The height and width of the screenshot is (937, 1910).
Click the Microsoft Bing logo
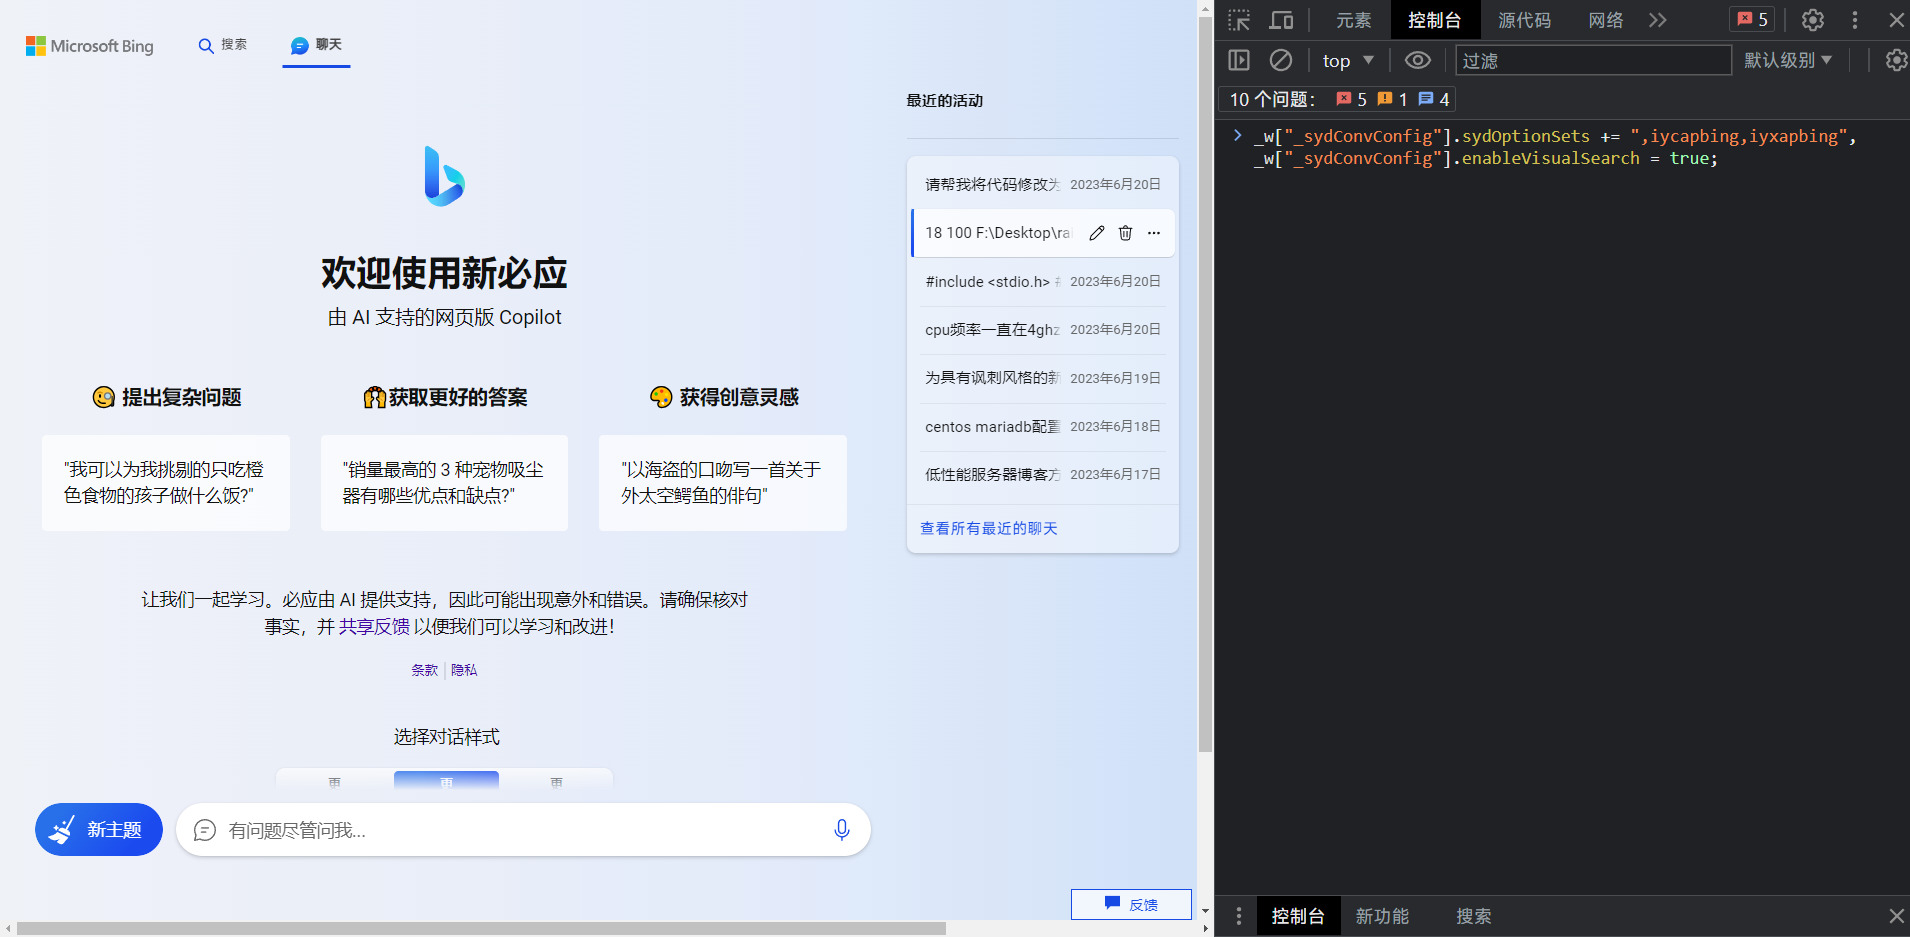90,46
